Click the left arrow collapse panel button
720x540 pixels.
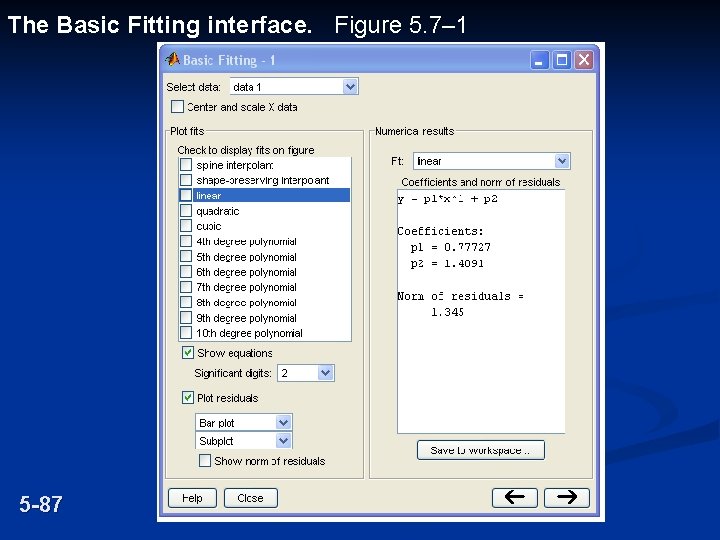click(515, 497)
